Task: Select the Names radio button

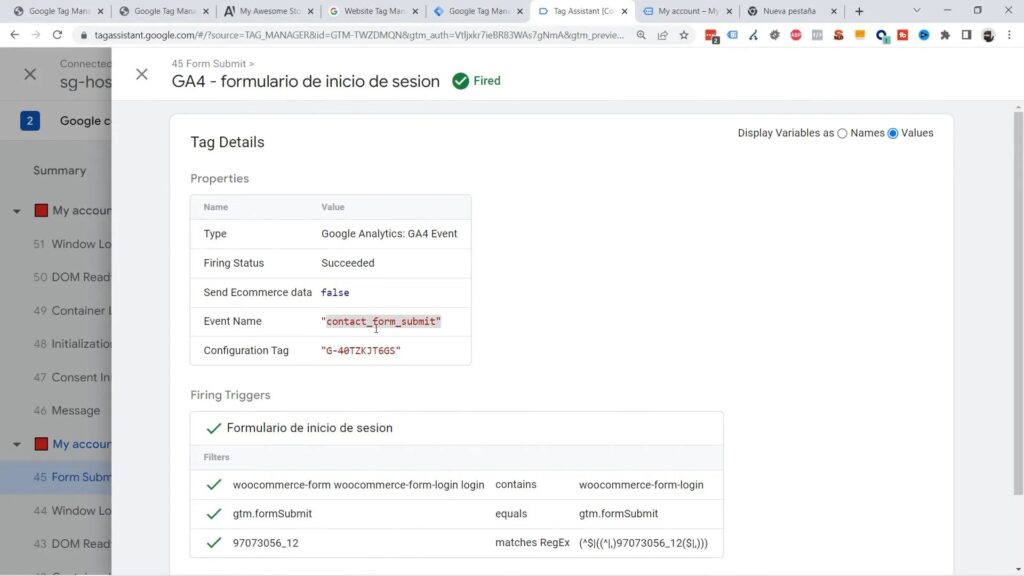Action: (x=842, y=133)
